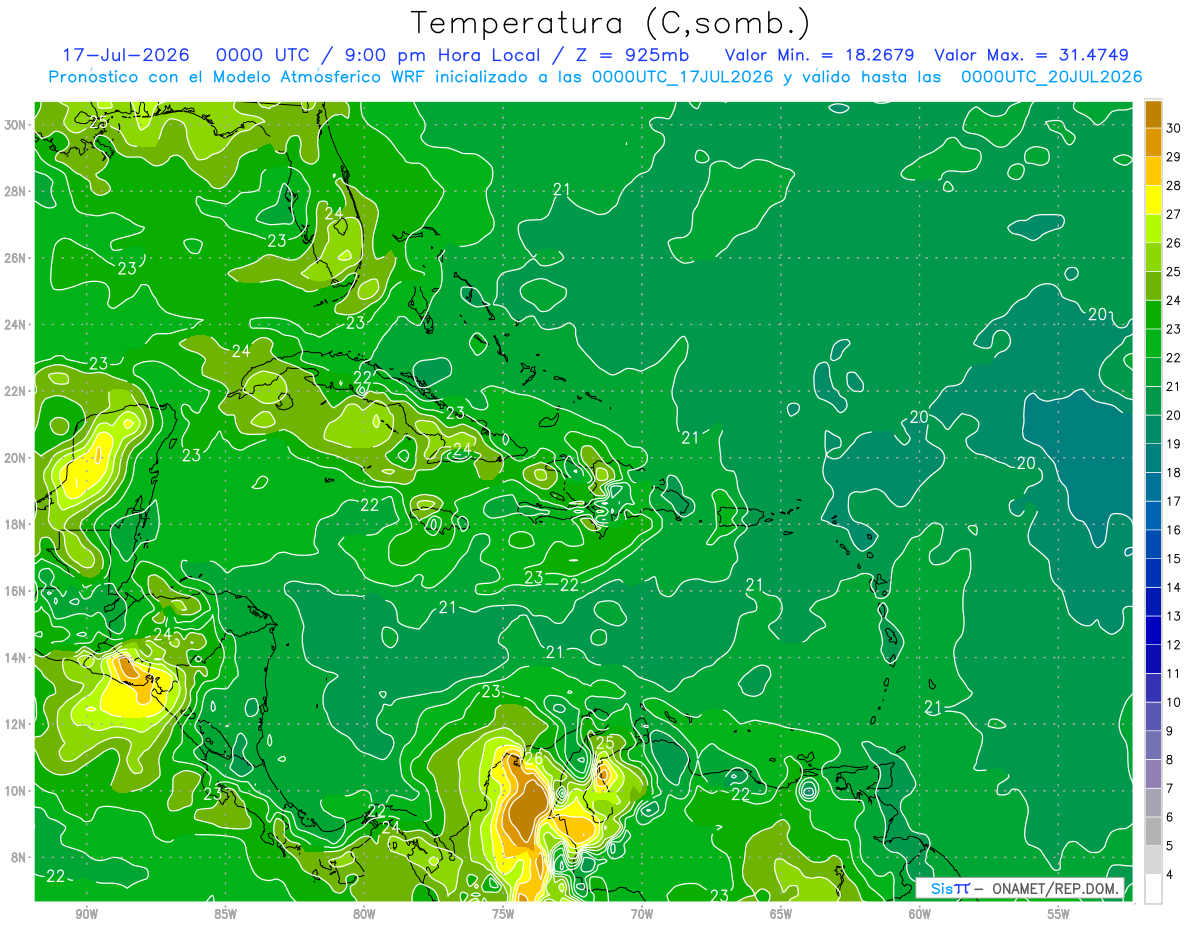Click the '80W' longitude label
This screenshot has height=927, width=1200.
[x=364, y=914]
